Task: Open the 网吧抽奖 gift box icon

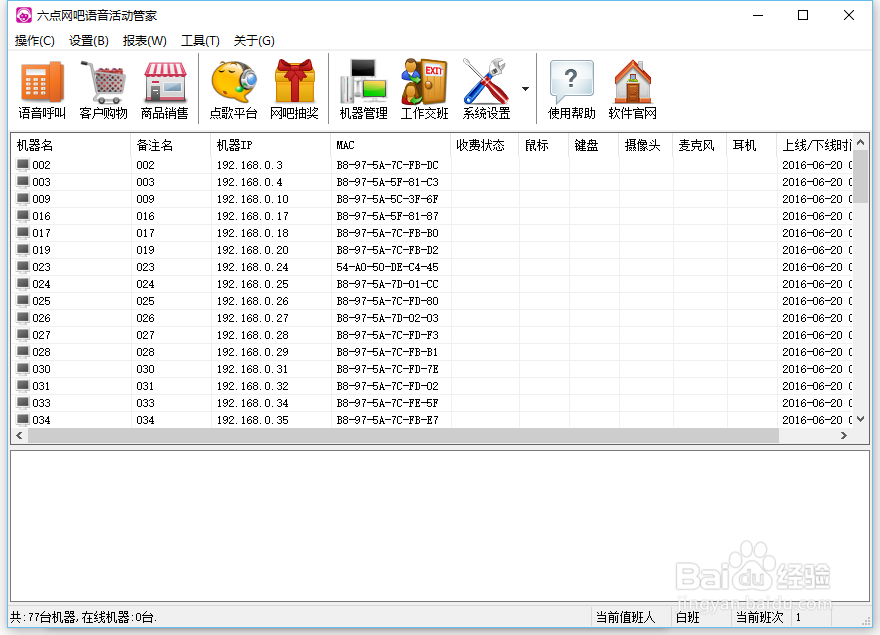Action: tap(295, 89)
